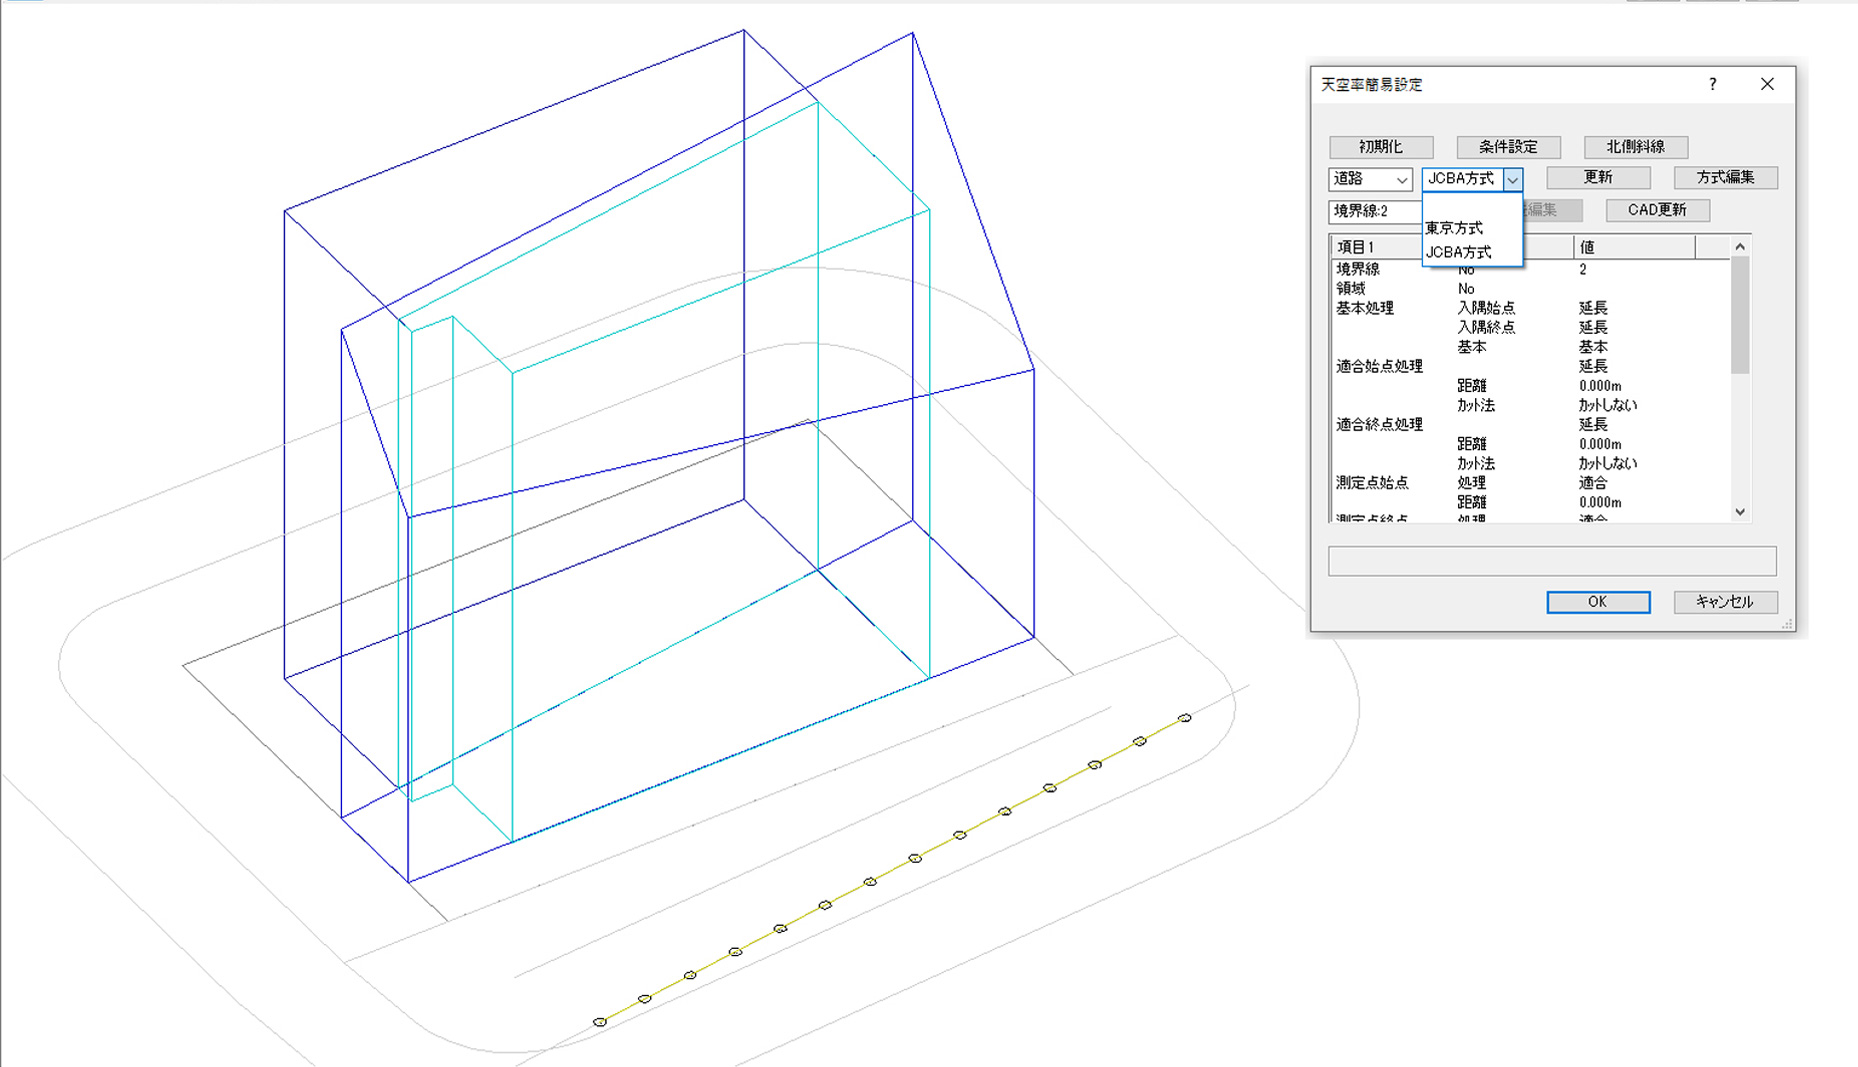Viewport: 1858px width, 1067px height.
Task: Click the CAD更新 button
Action: coord(1657,210)
